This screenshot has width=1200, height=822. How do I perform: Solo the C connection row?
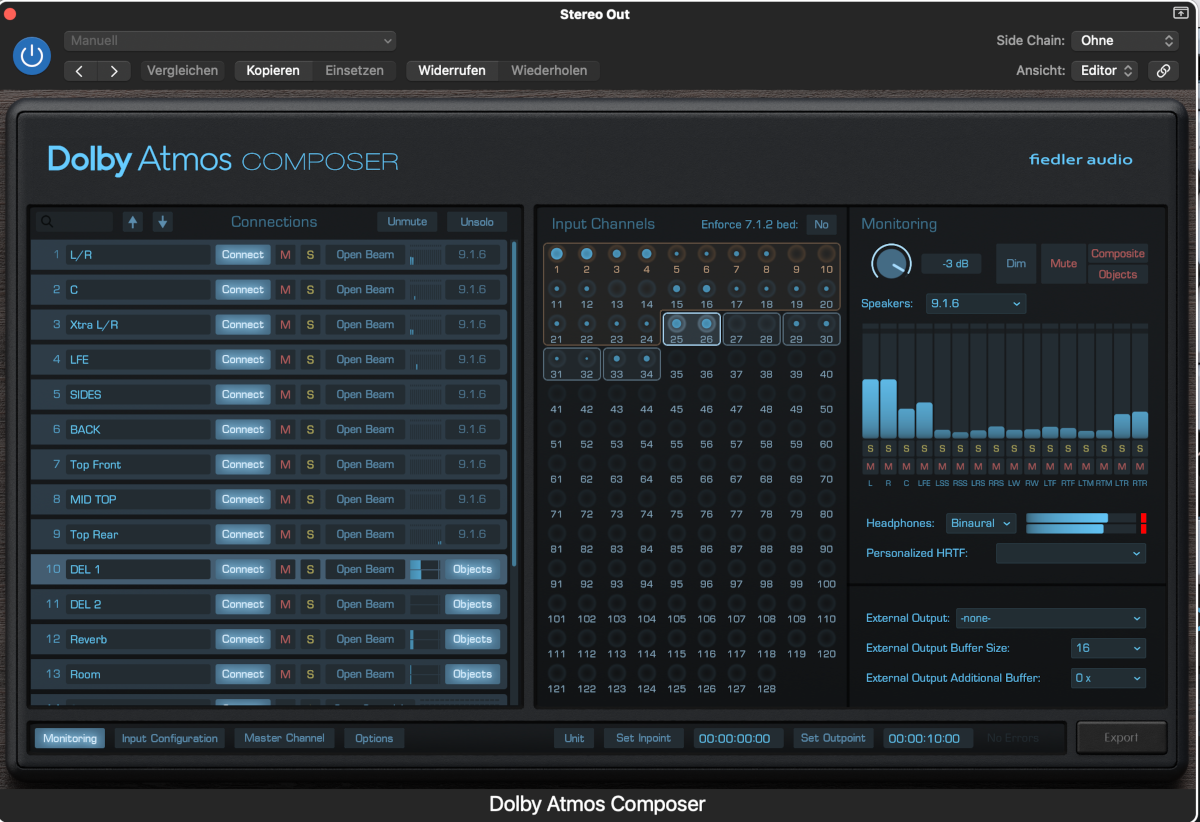tap(310, 290)
